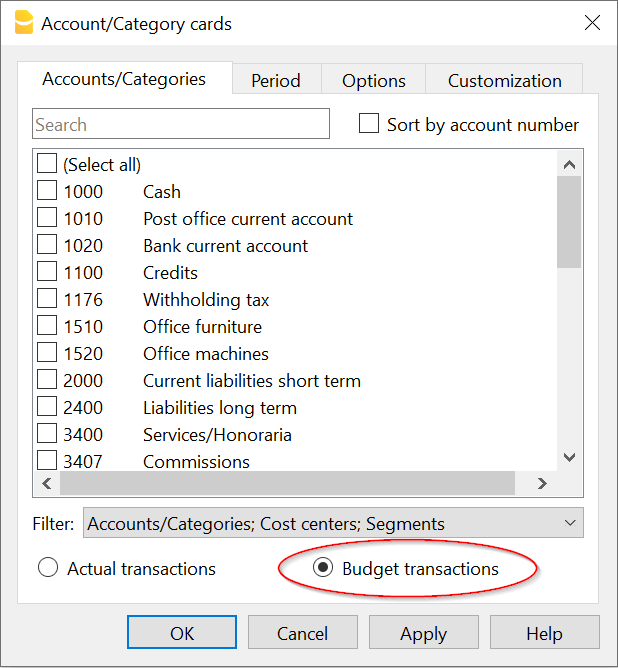Image resolution: width=618 pixels, height=668 pixels.
Task: Click the 'Post office current account' text
Action: [x=248, y=219]
